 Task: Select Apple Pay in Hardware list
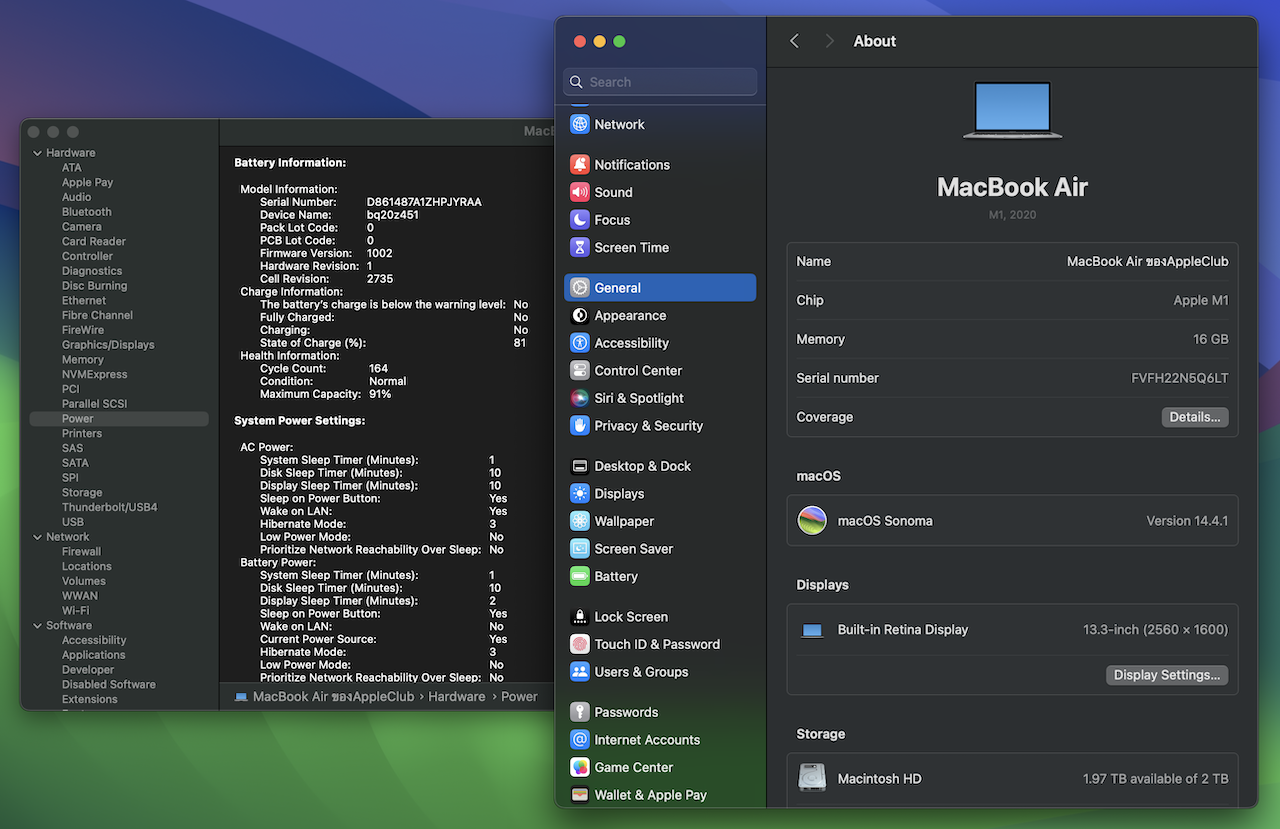click(87, 183)
